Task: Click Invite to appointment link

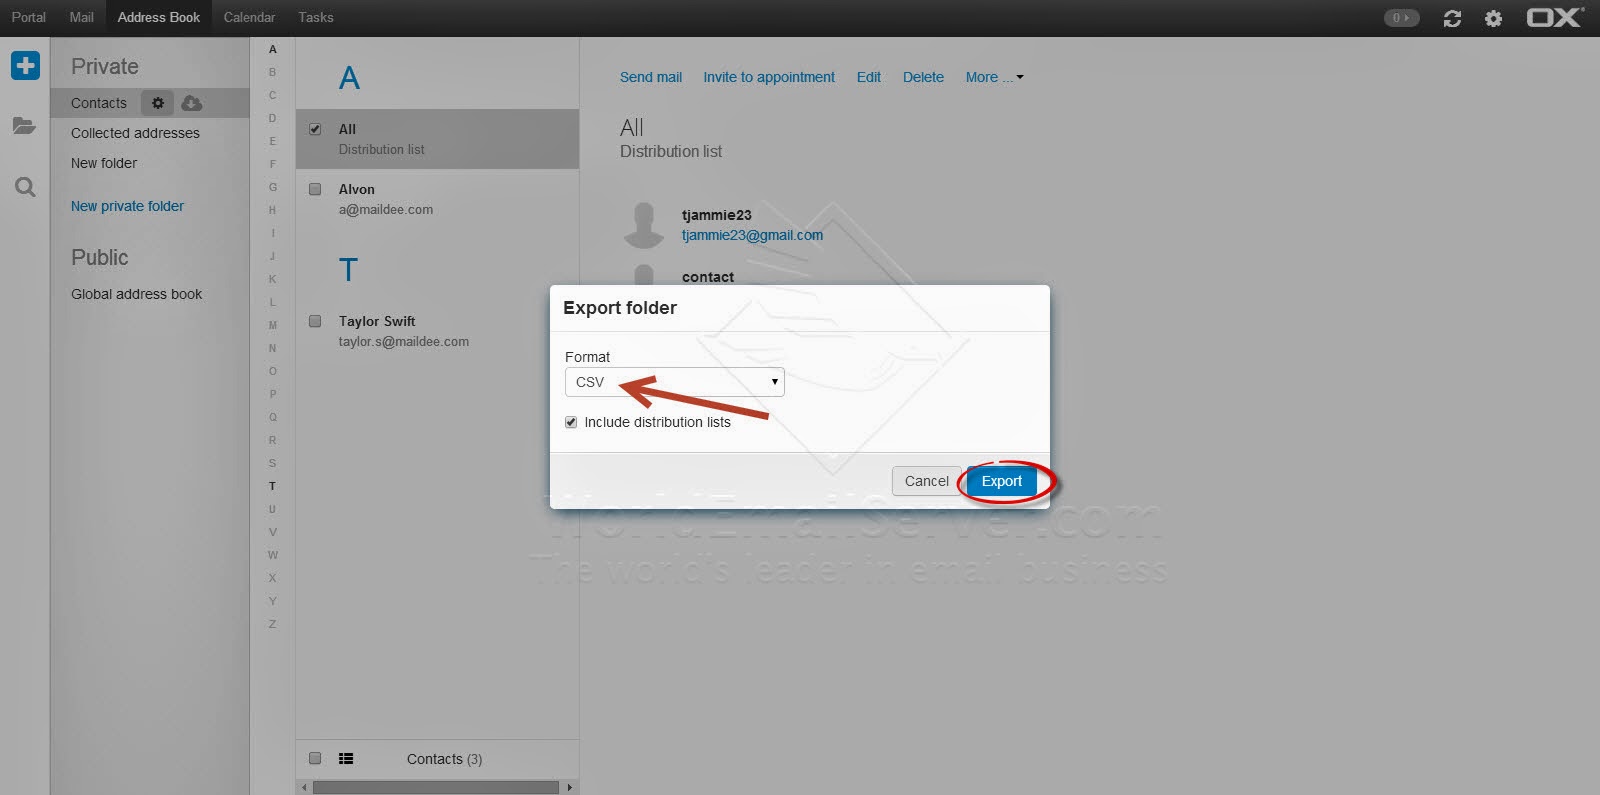Action: coord(769,77)
